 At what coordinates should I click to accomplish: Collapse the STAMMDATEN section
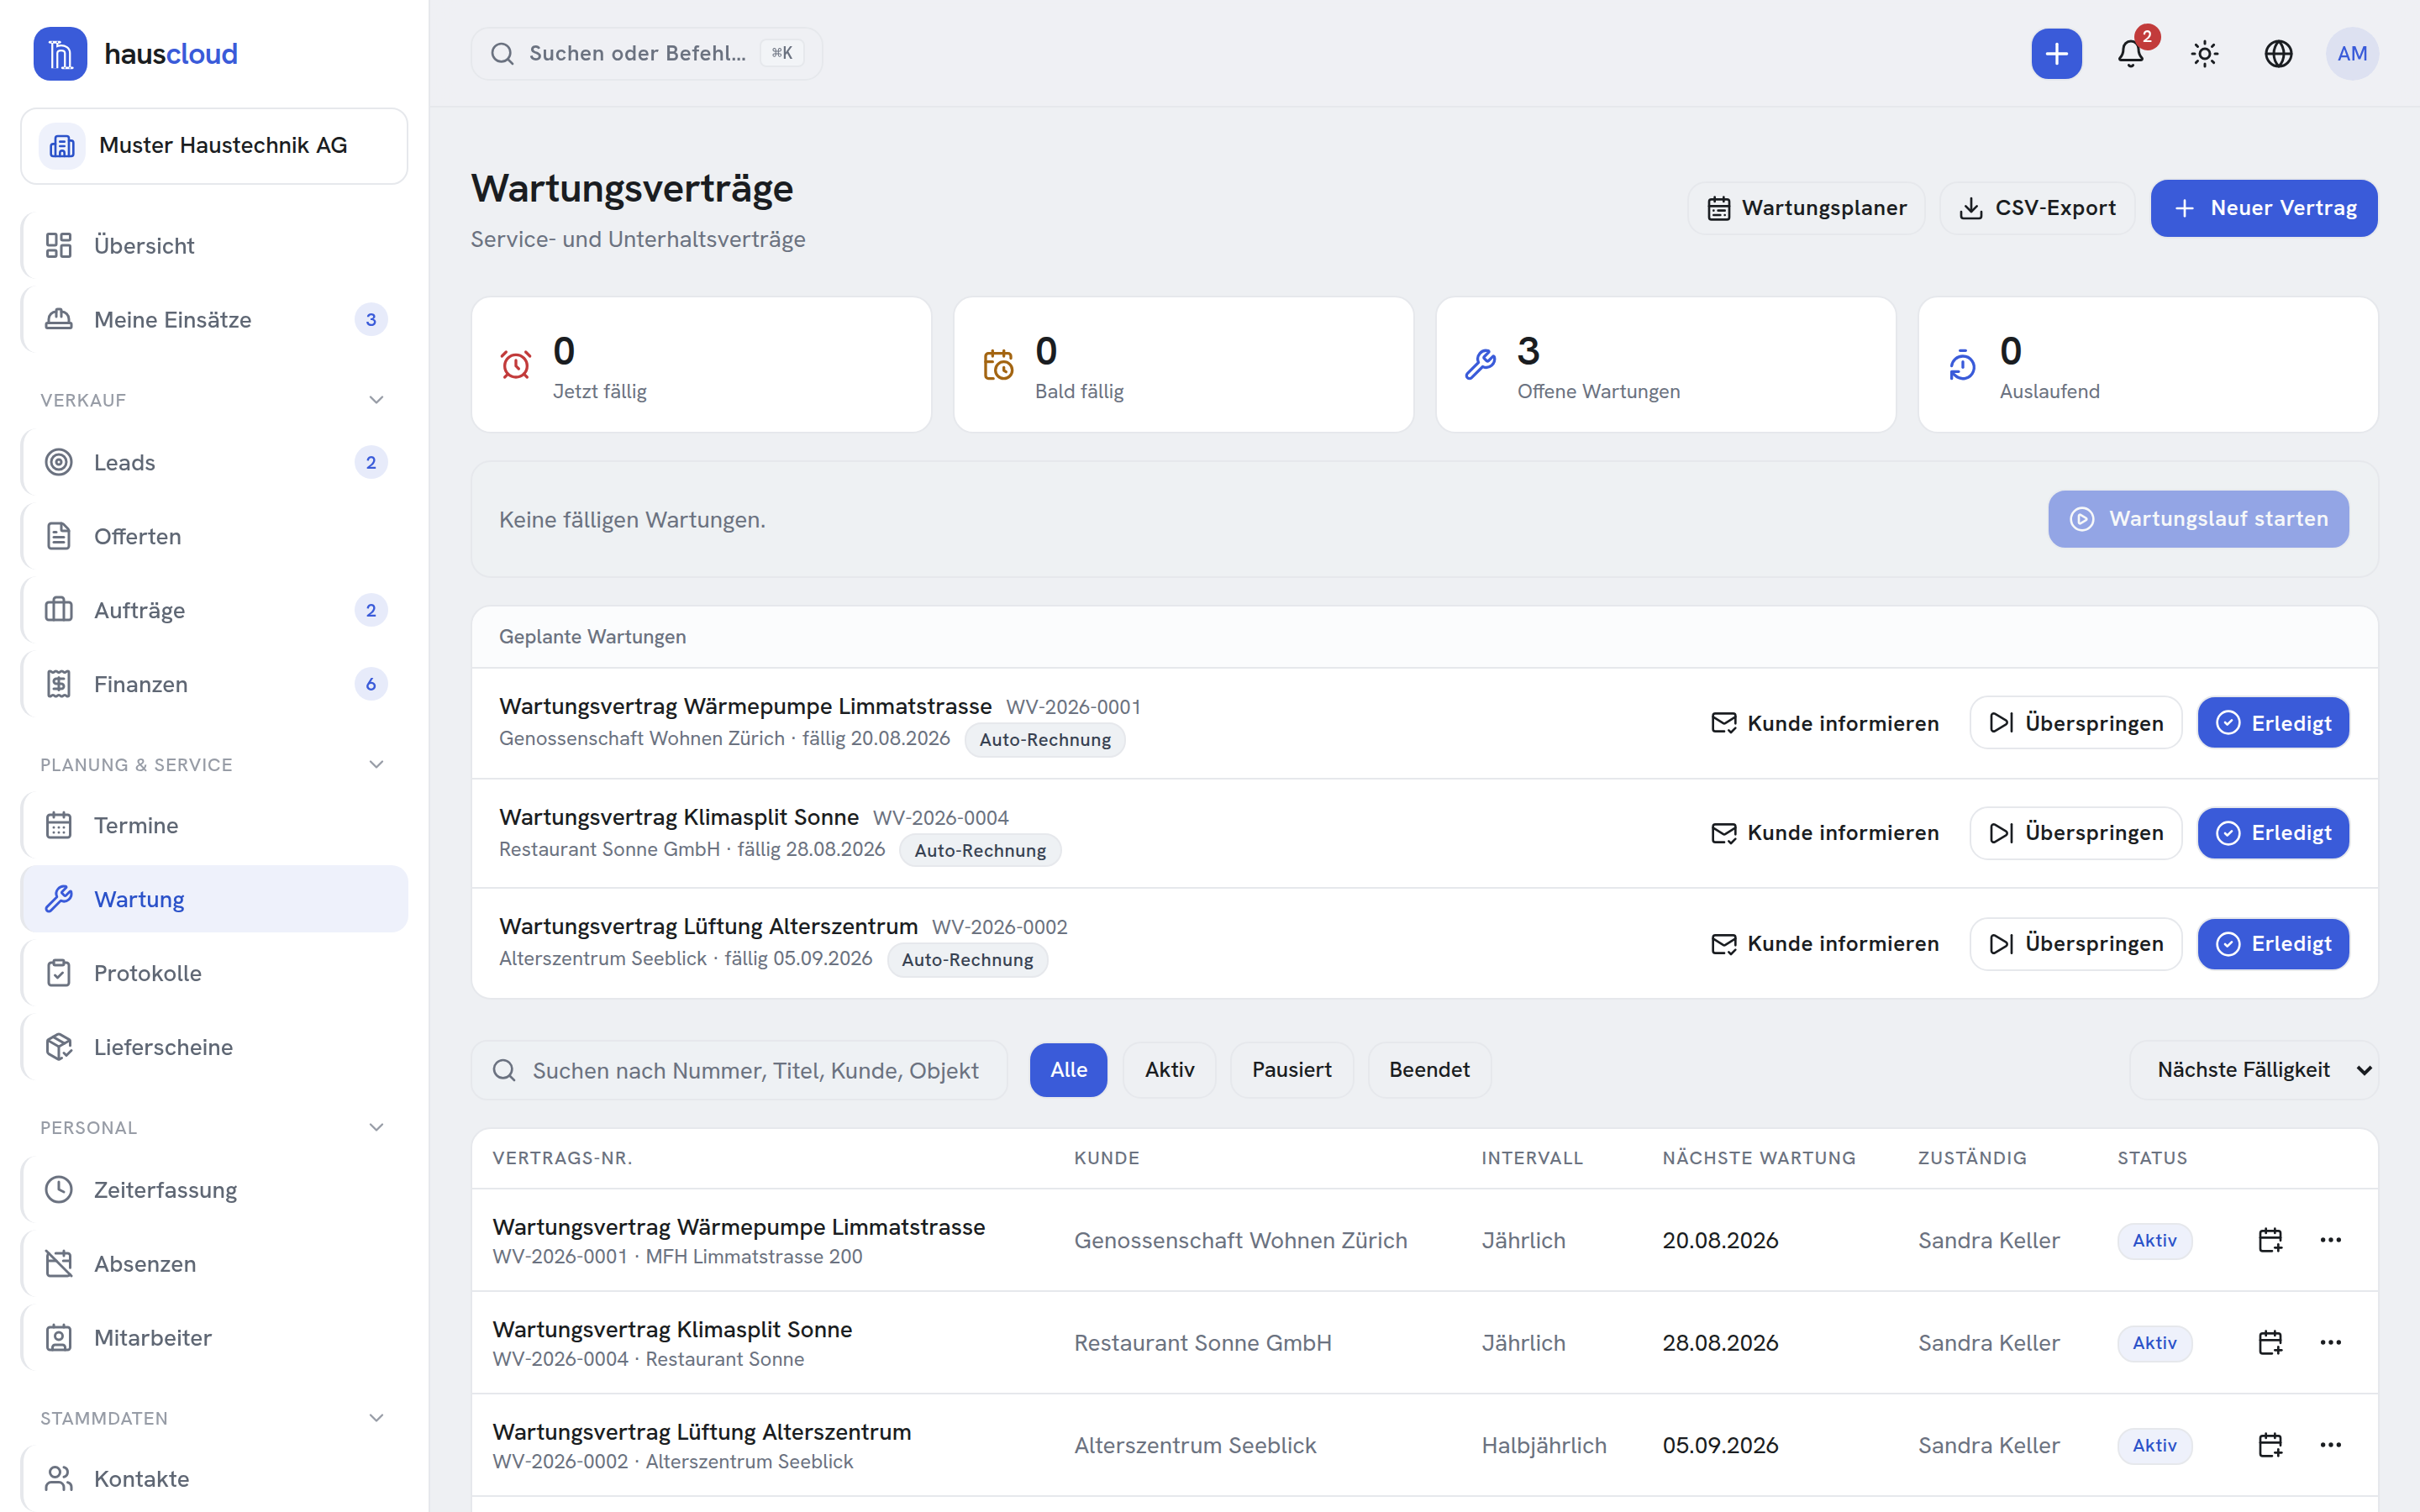pyautogui.click(x=376, y=1418)
